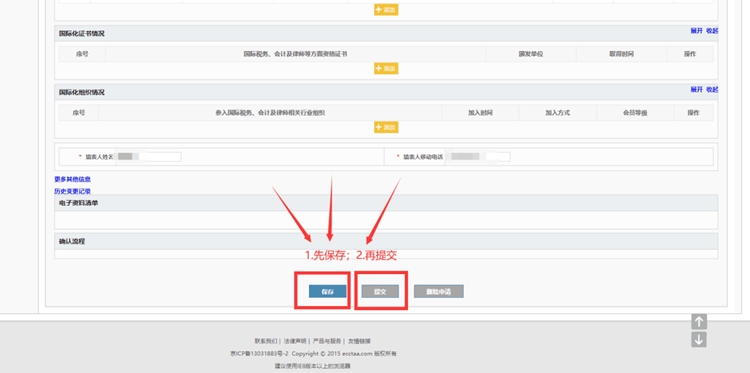Click the 参入国际税务、会计及律师相关行业组织 header
This screenshot has height=373, width=750.
tap(270, 113)
